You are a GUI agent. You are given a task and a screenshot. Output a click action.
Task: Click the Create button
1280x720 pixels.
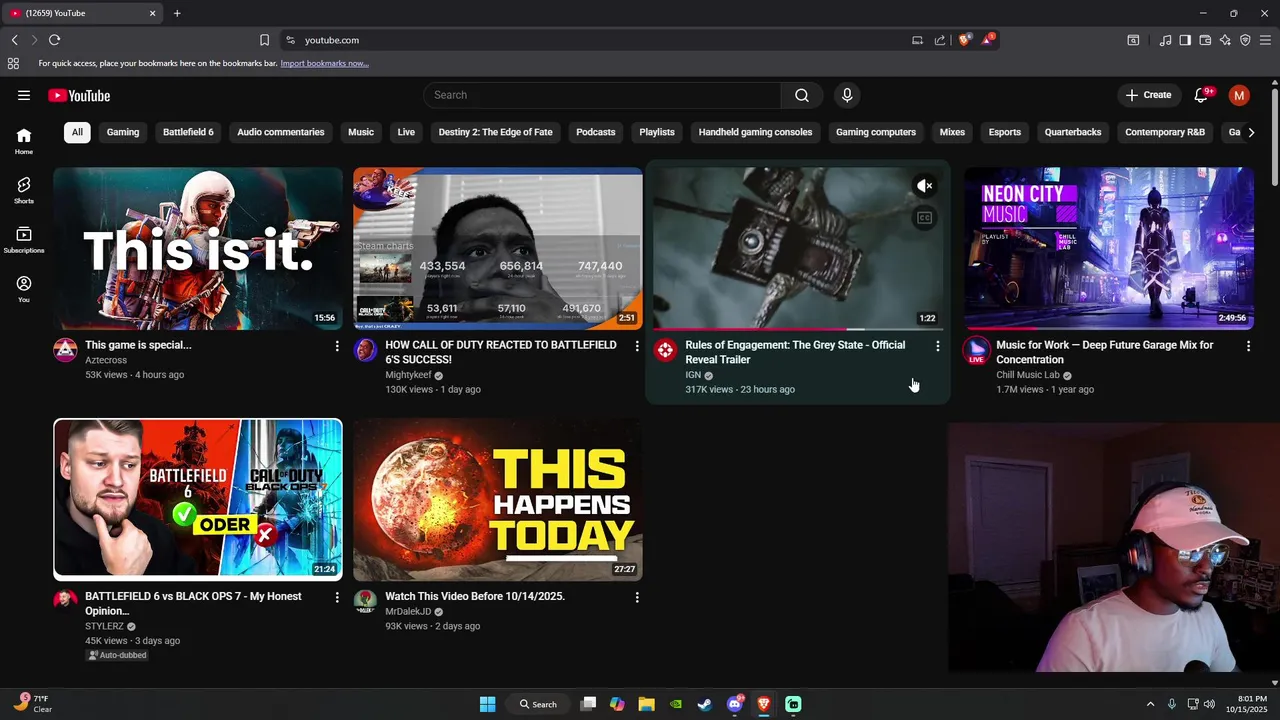click(1148, 95)
